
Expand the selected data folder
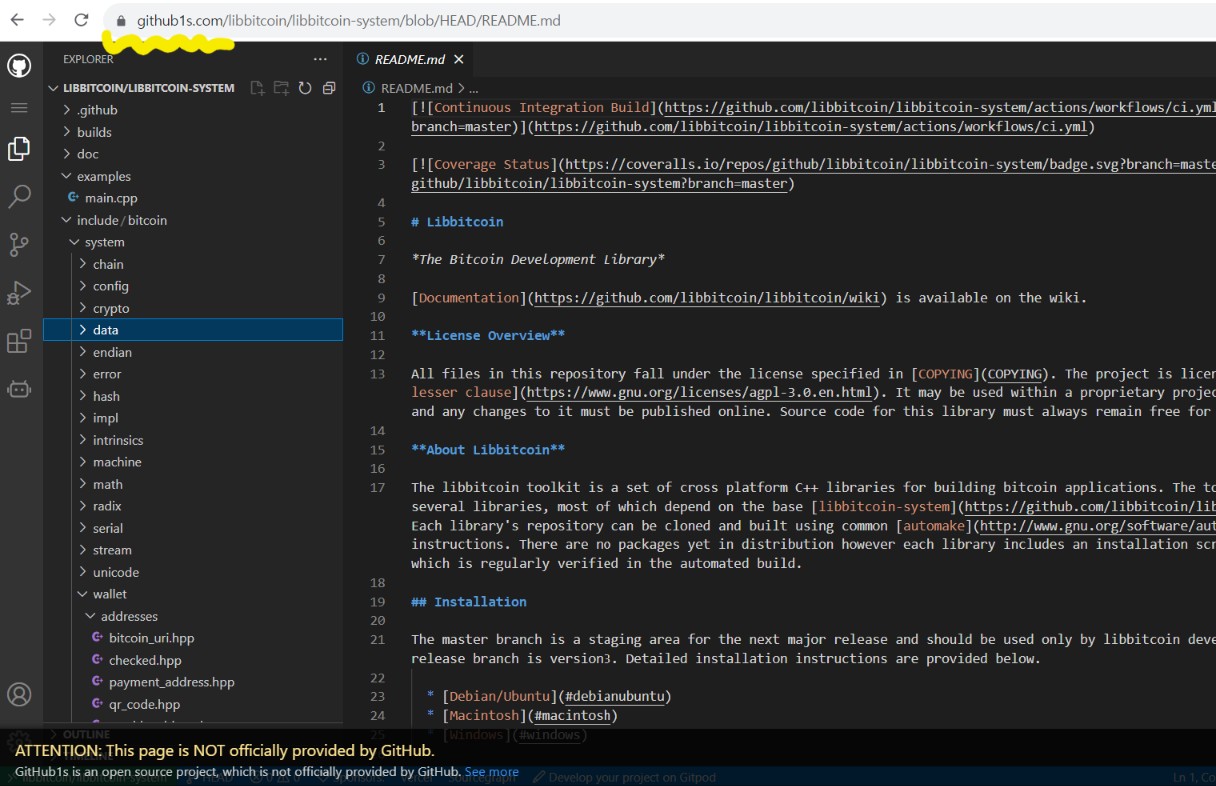(193, 330)
